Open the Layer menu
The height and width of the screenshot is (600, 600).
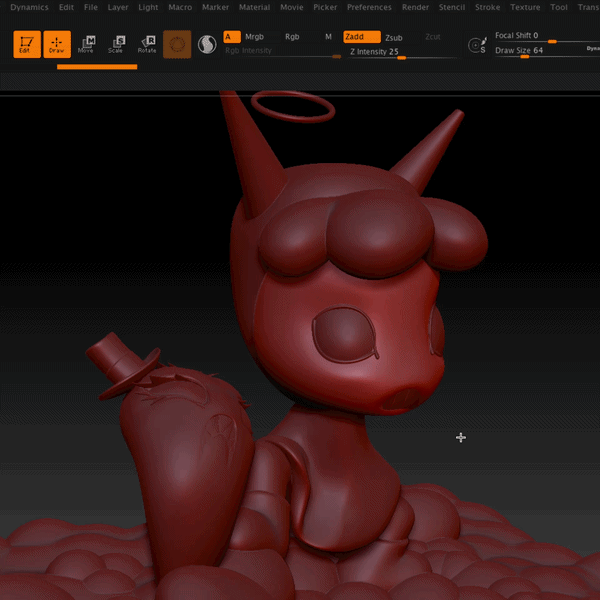point(118,7)
